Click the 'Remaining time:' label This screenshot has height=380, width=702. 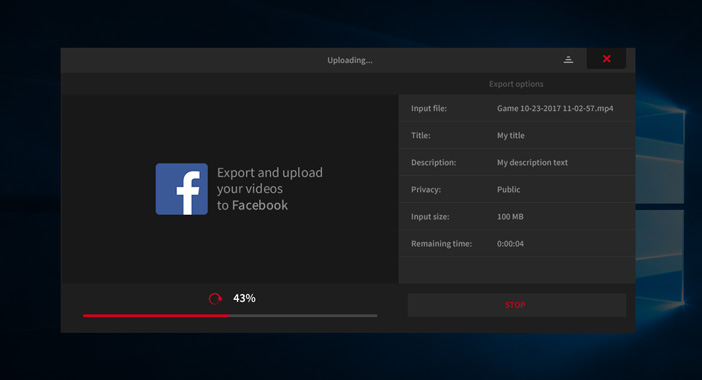coord(441,244)
